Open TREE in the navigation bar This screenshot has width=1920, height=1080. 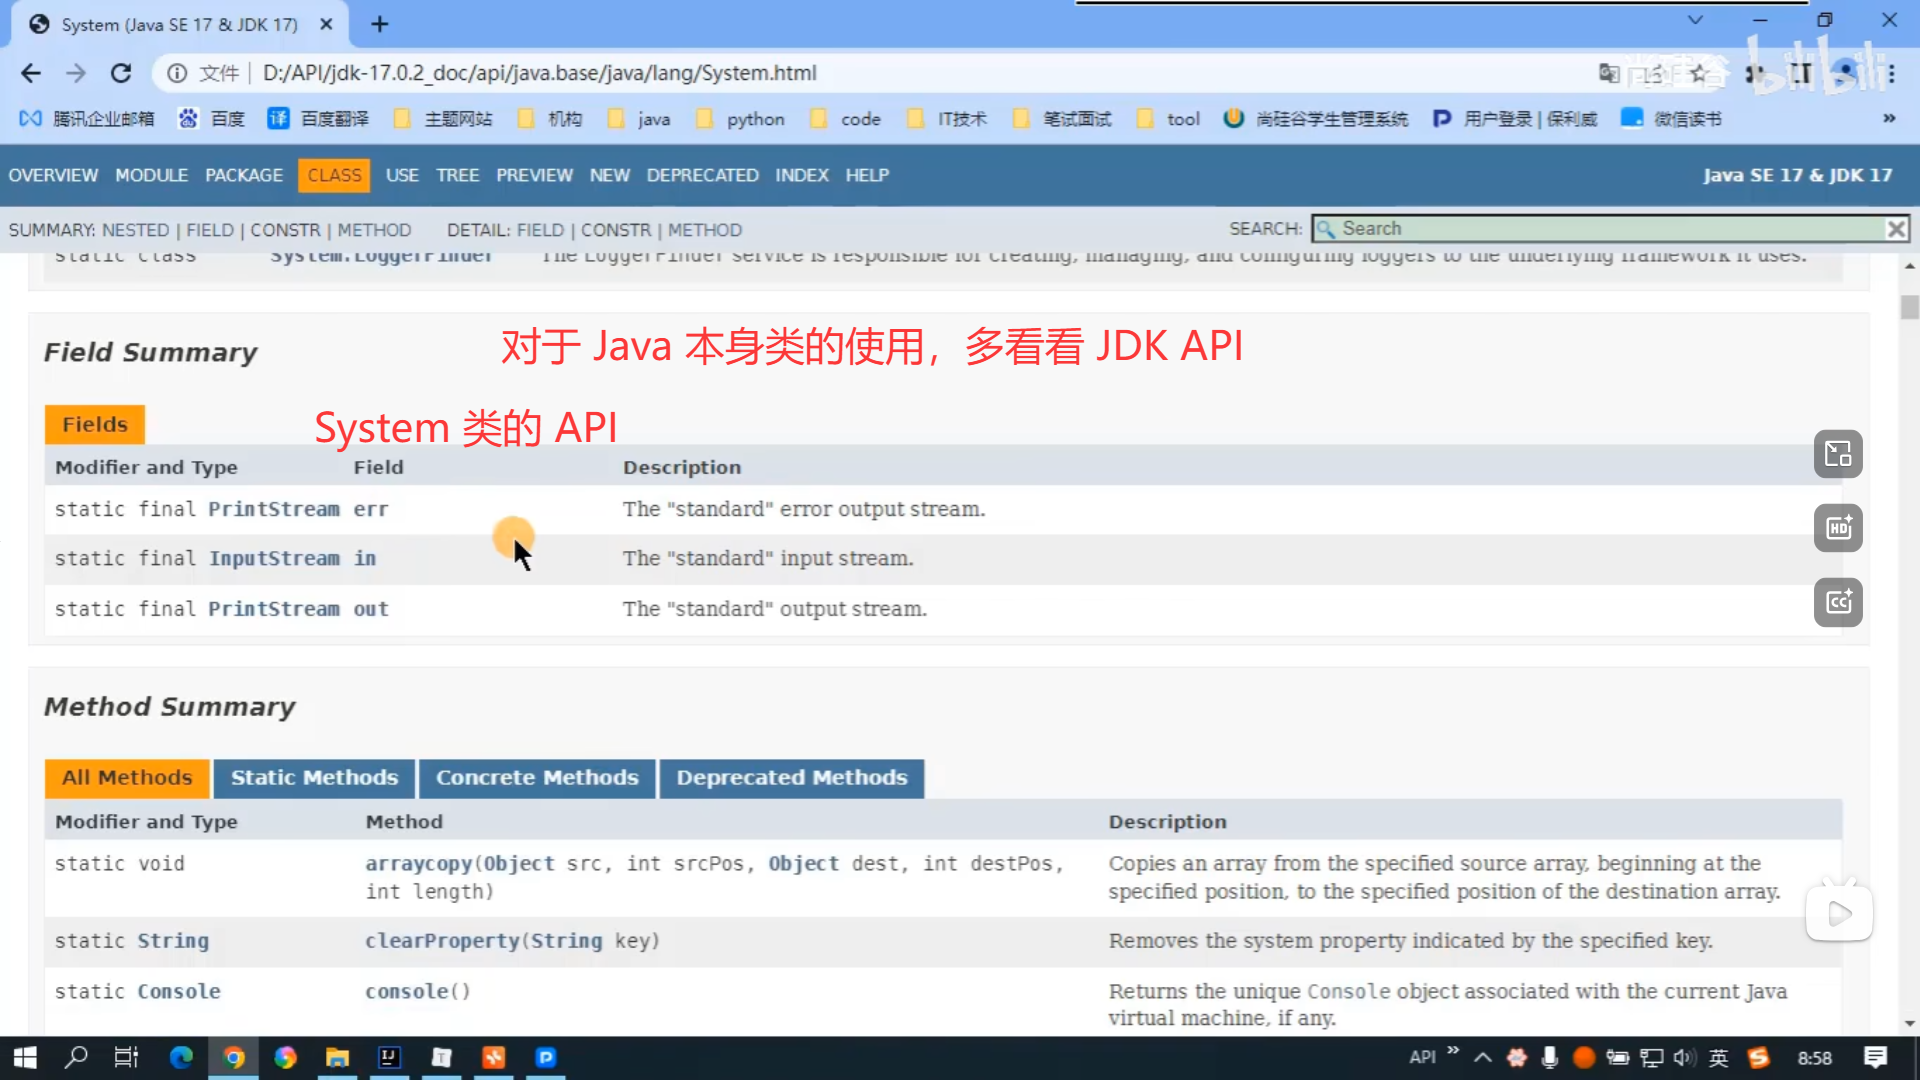coord(457,175)
